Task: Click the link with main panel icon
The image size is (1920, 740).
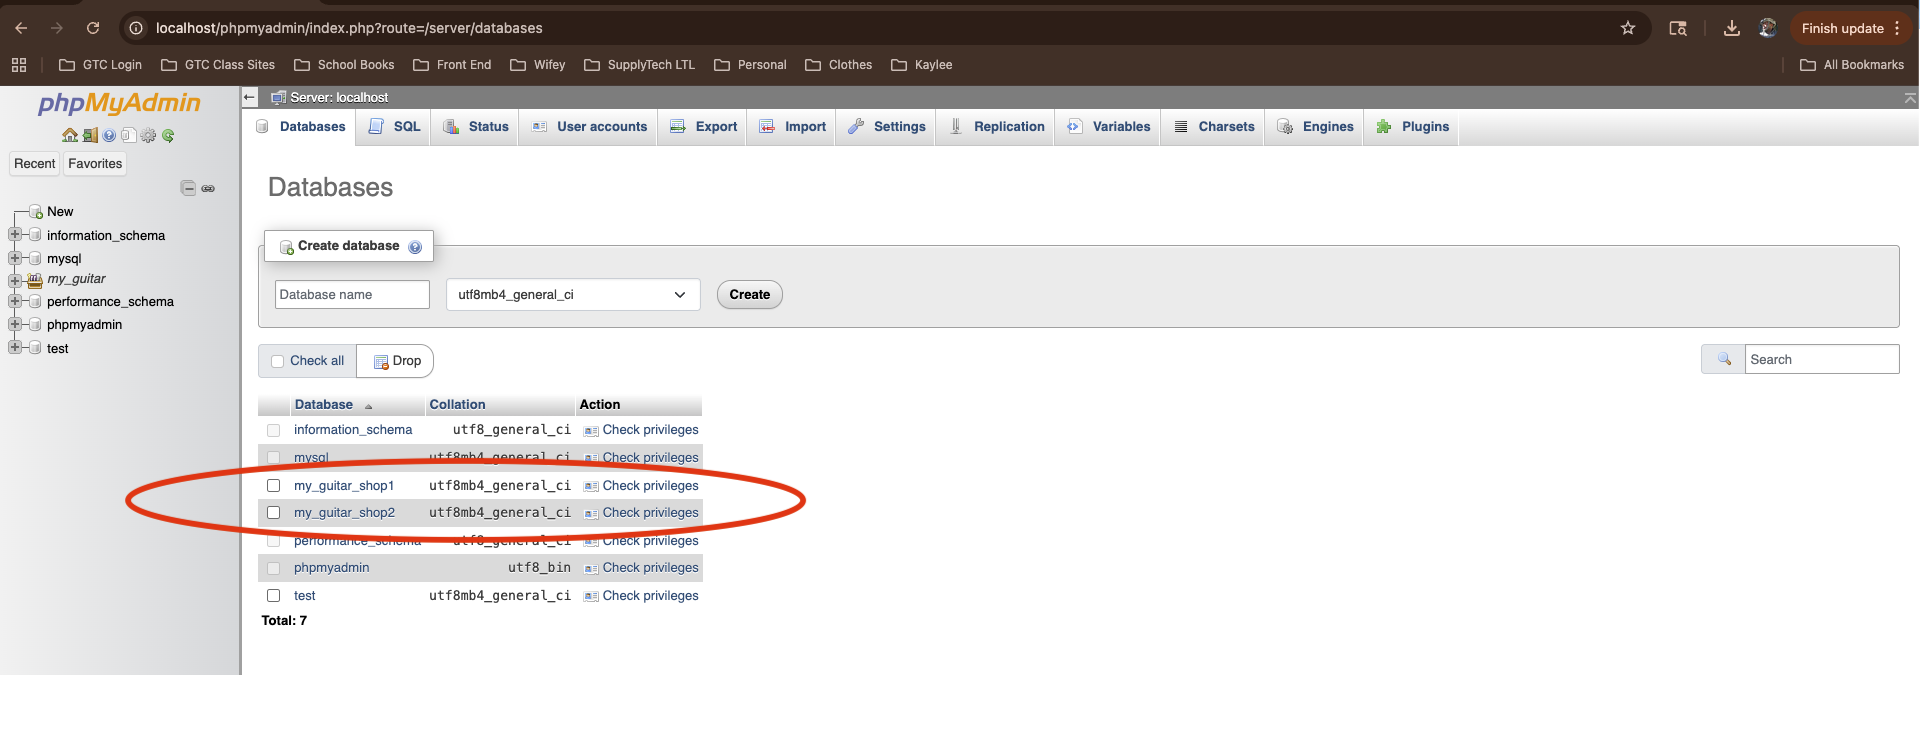Action: tap(208, 188)
